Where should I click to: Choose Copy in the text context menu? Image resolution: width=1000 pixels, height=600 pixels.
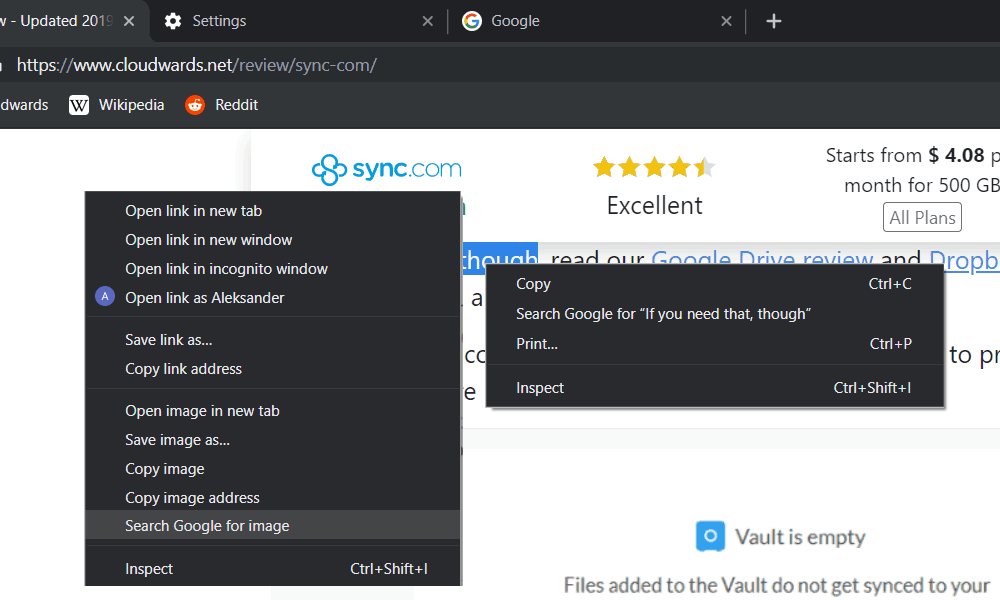(x=533, y=284)
